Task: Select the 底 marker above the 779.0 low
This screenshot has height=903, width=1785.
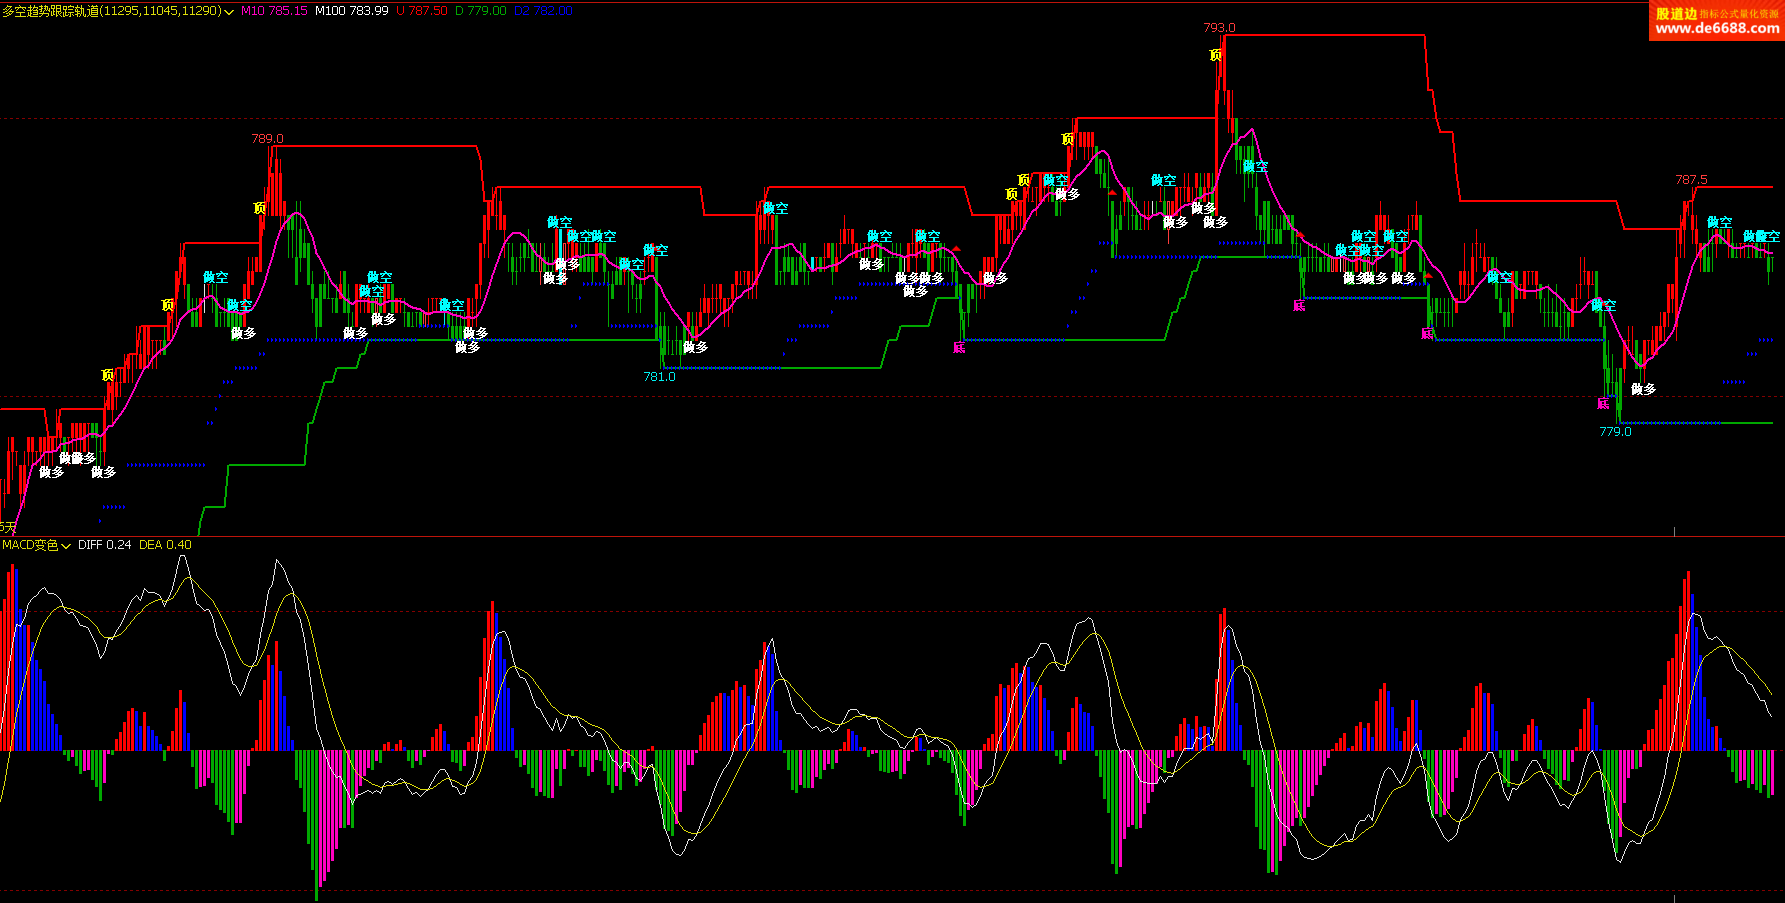Action: click(1603, 403)
